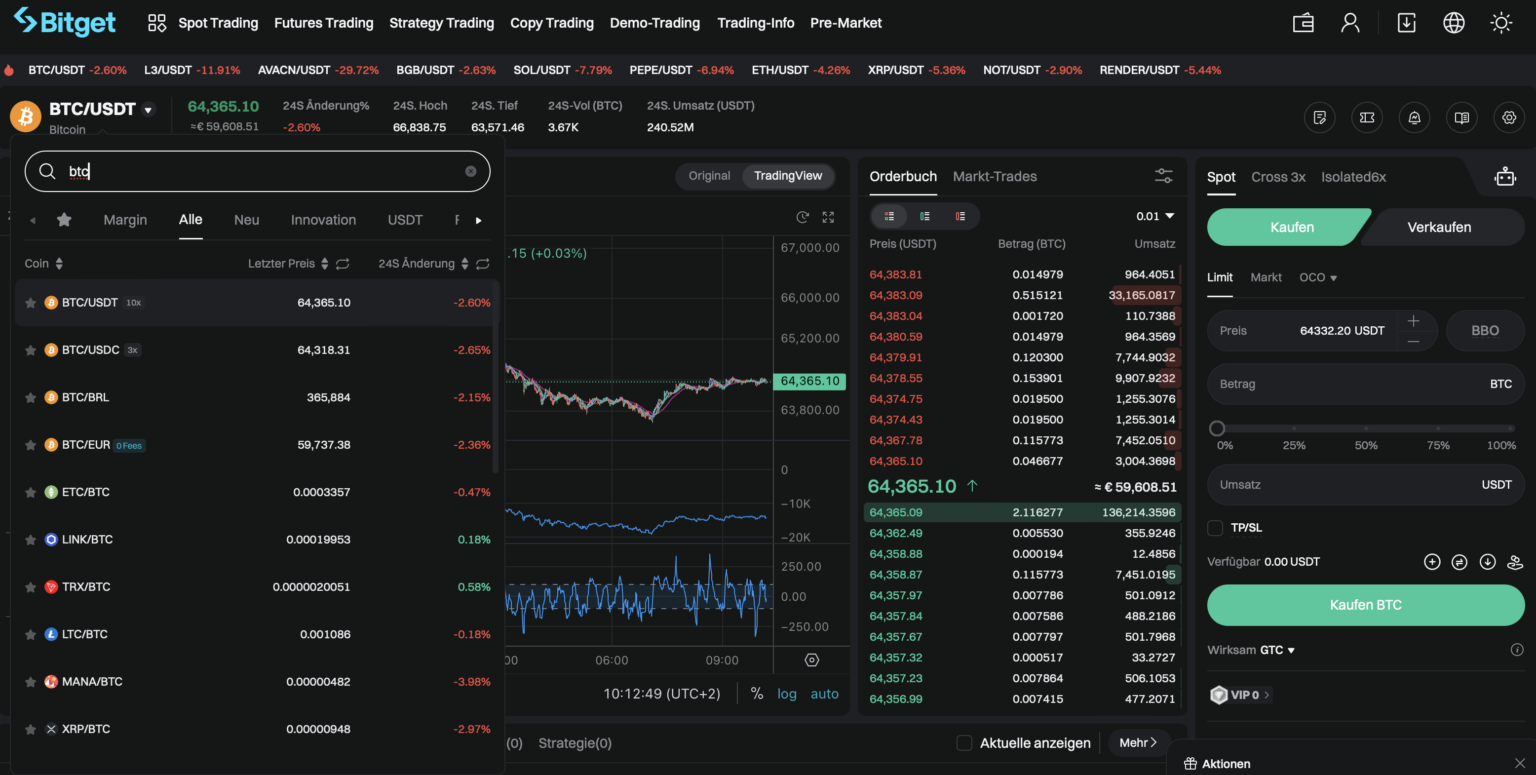The image size is (1536, 775).
Task: Favorite BTC/USDC using its star toggle
Action: point(30,349)
